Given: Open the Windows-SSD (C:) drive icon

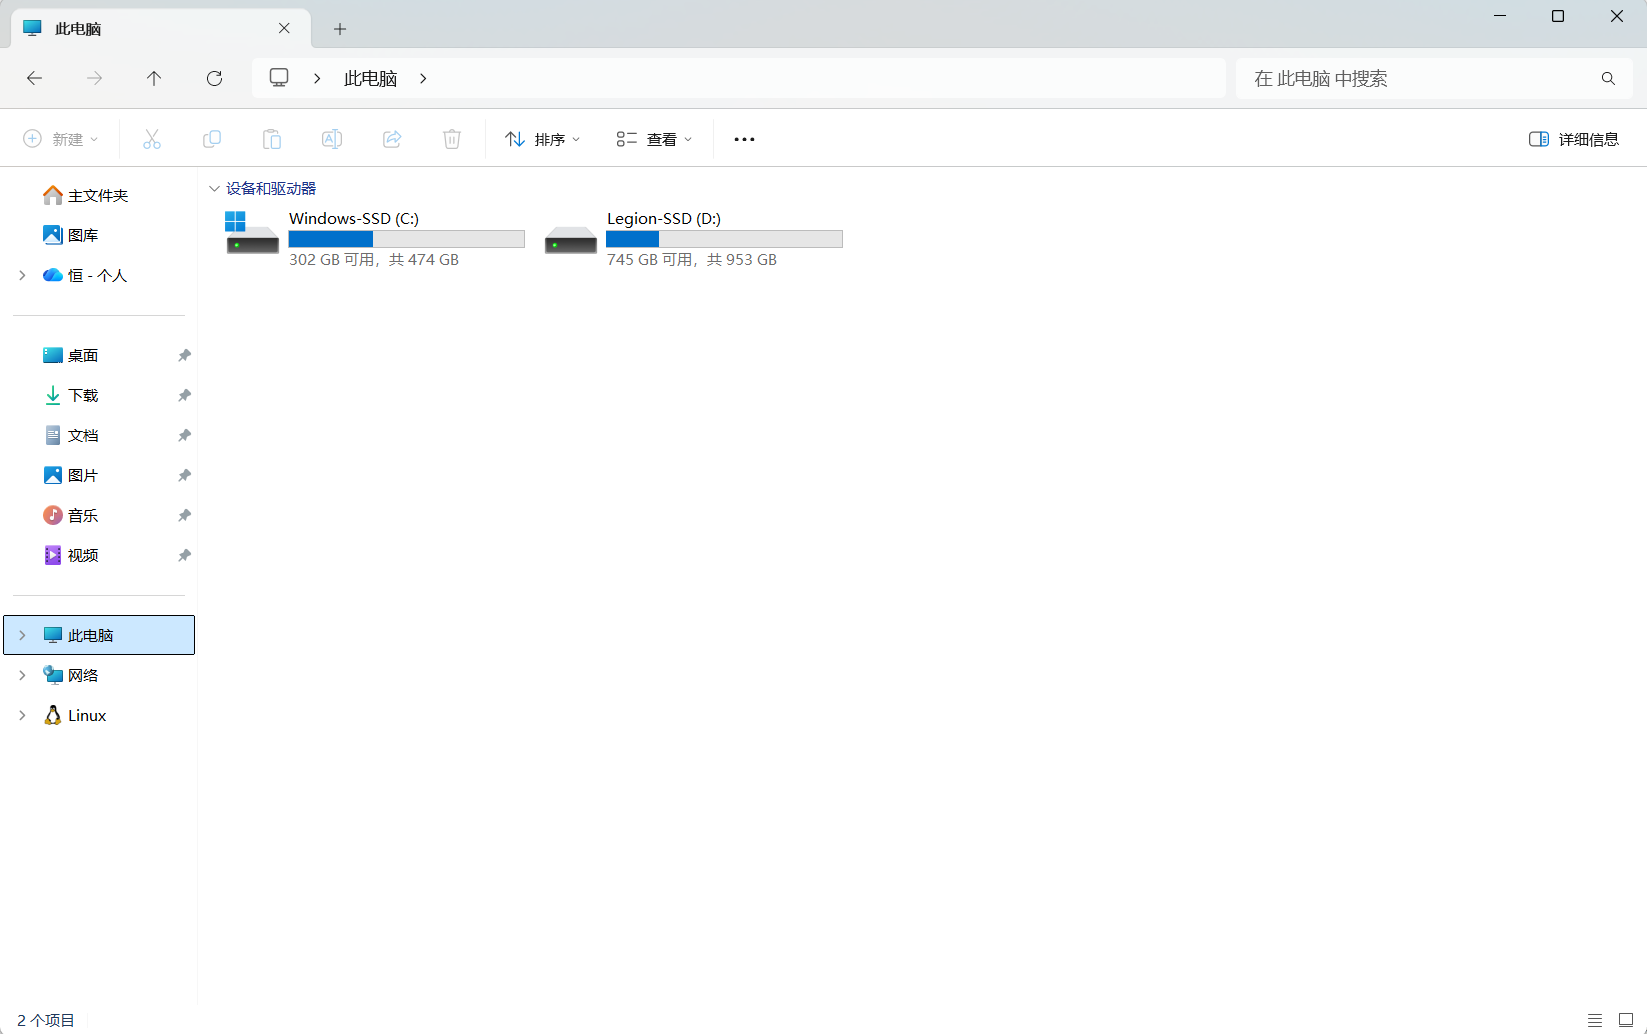Looking at the screenshot, I should pyautogui.click(x=252, y=232).
